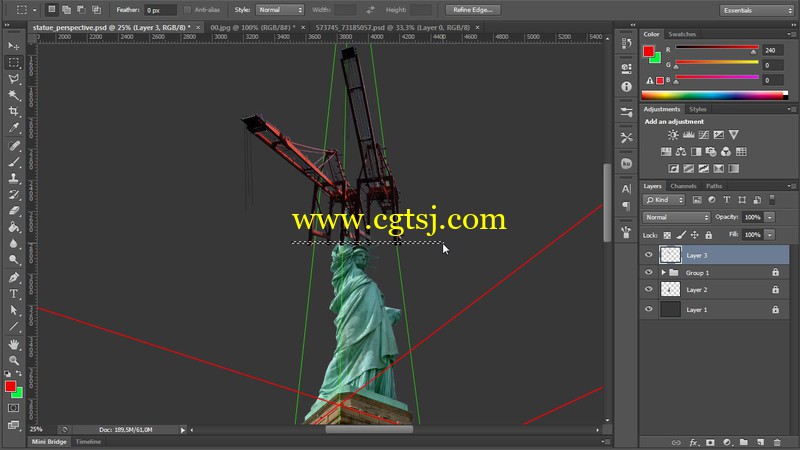
Task: Add a Curves adjustment
Action: (x=704, y=135)
